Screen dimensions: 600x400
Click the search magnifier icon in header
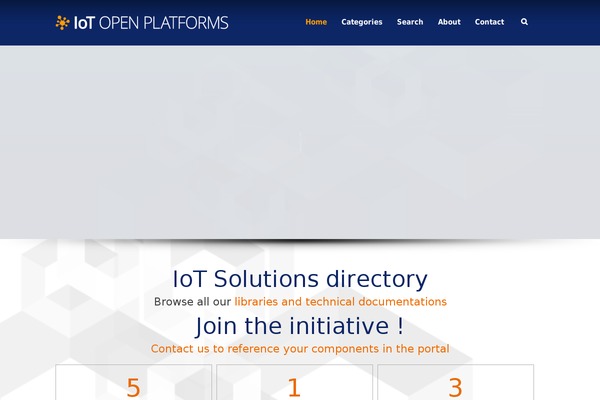tap(524, 22)
